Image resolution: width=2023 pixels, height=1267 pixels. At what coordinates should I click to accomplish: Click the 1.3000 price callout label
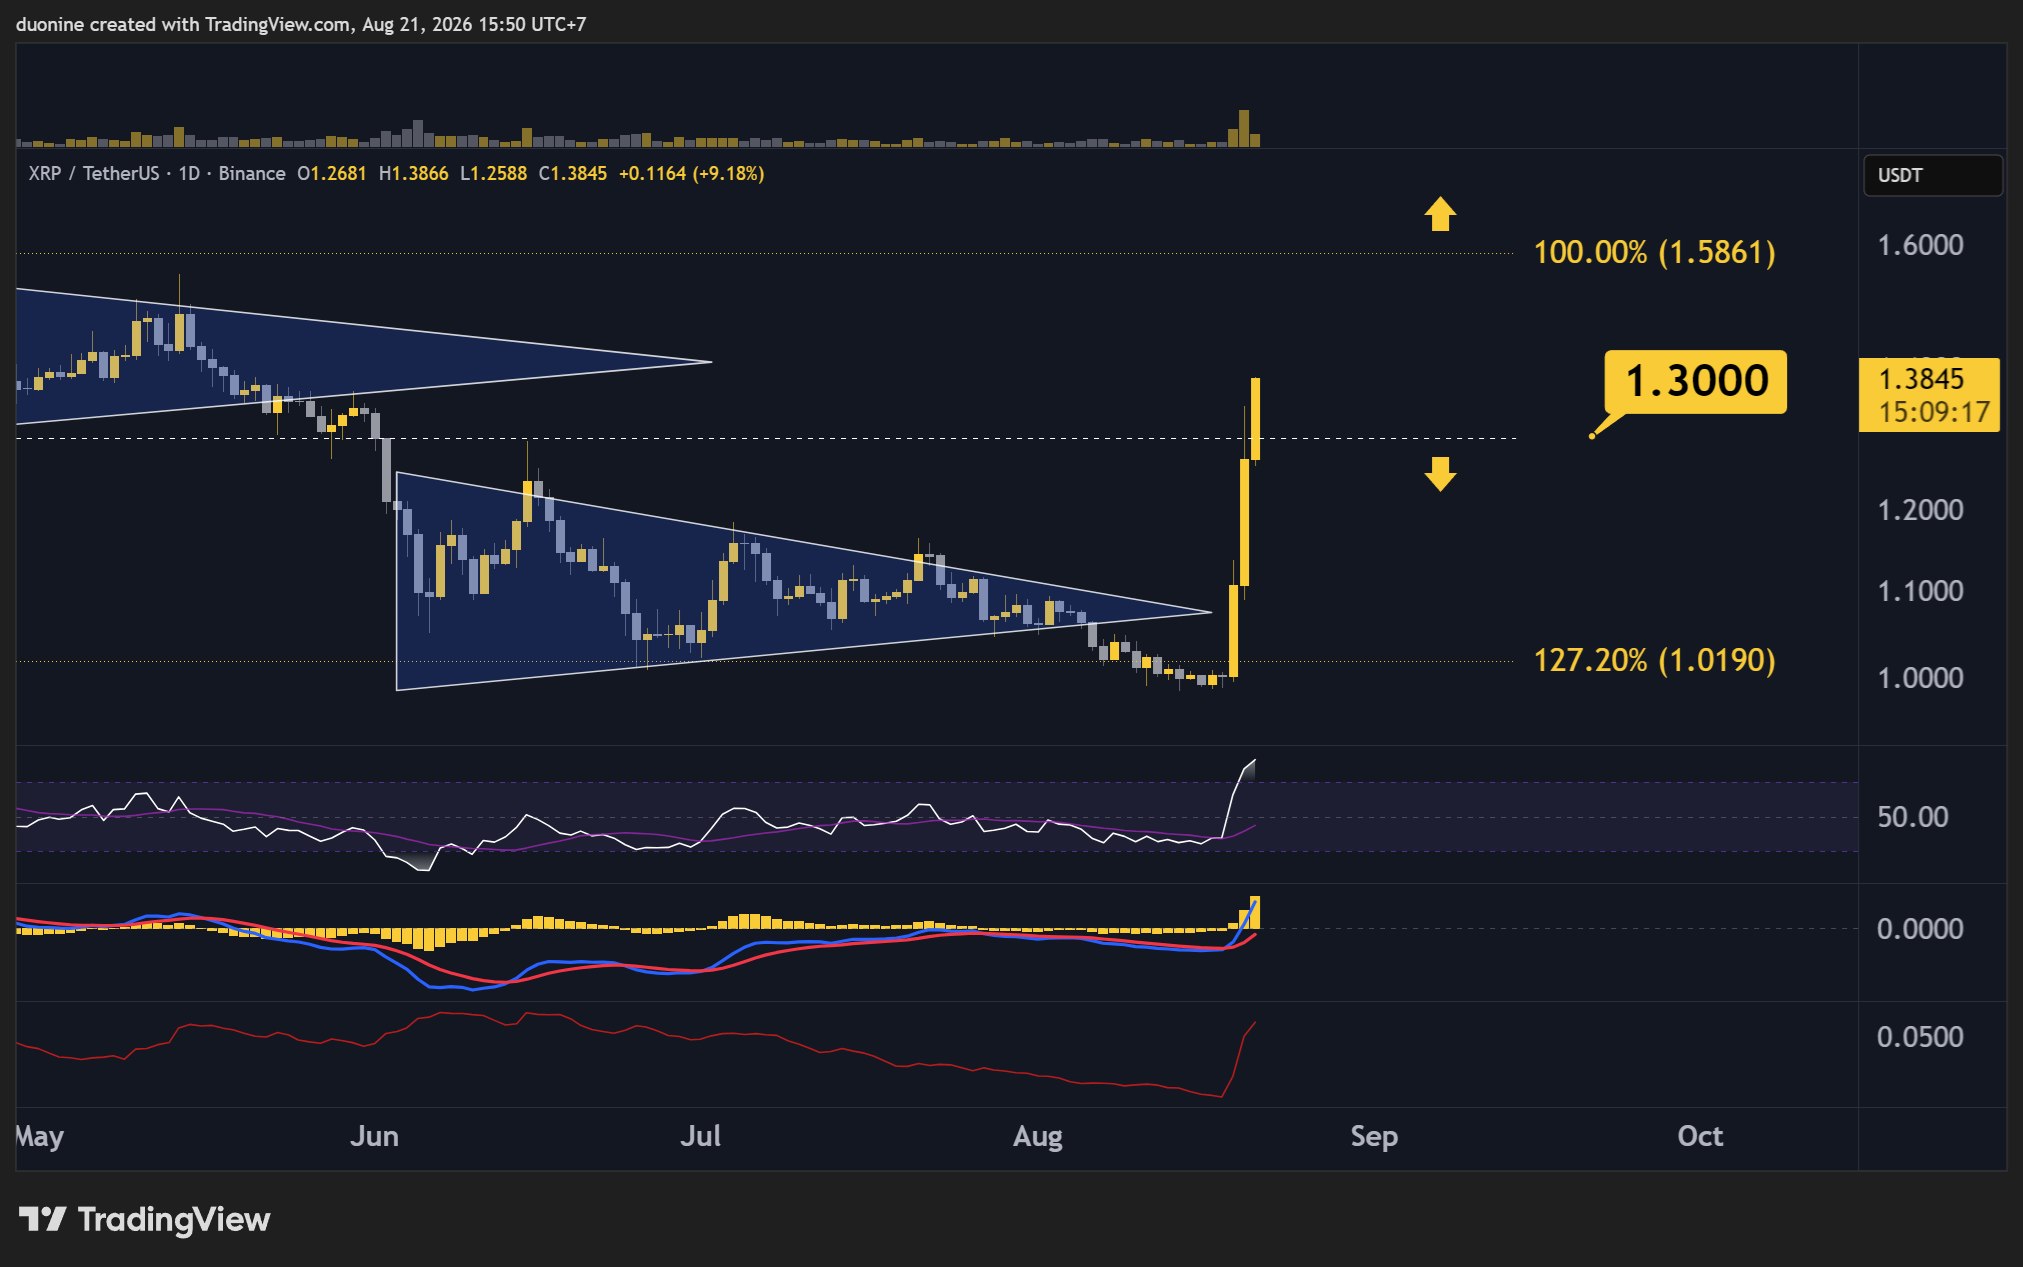click(1696, 381)
